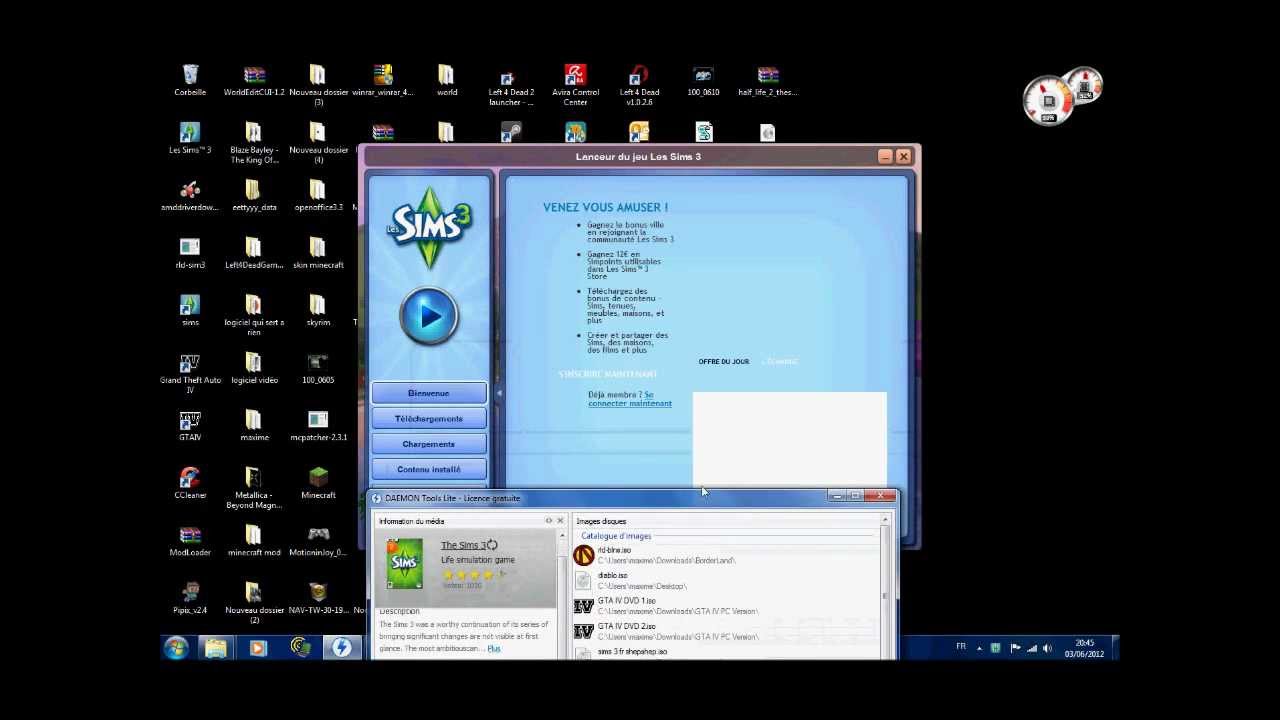Select the CCleaner desktop icon
This screenshot has width=1280, height=720.
[x=190, y=484]
